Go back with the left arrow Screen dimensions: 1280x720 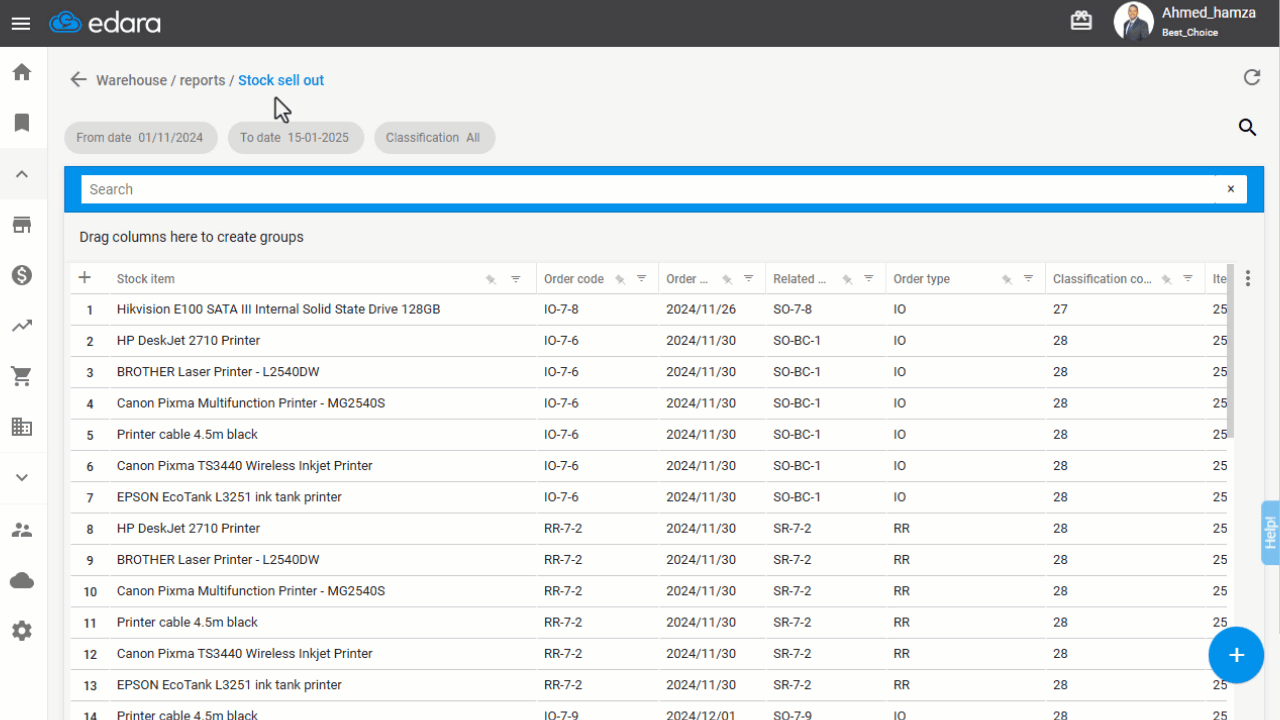coord(78,80)
